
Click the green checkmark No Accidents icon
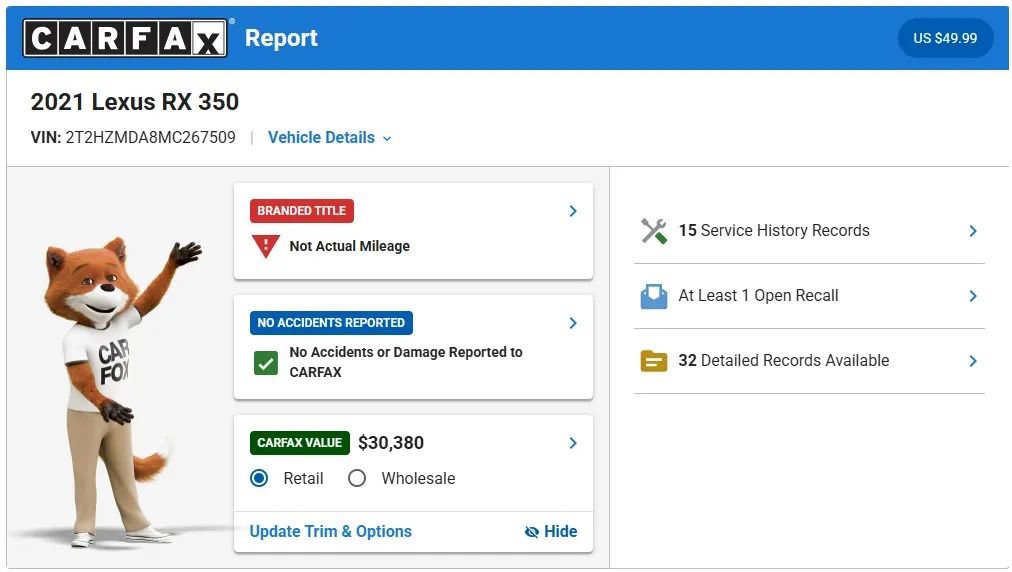(265, 363)
